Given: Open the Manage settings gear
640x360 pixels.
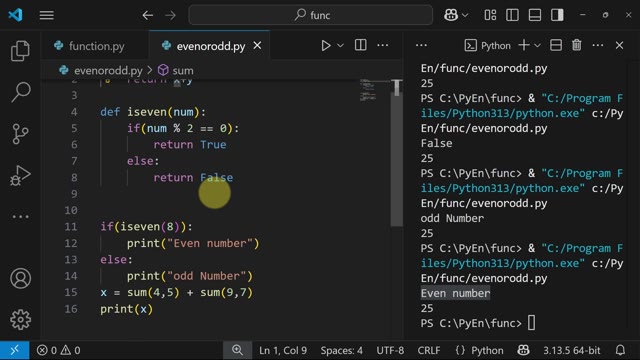Looking at the screenshot, I should [x=20, y=320].
